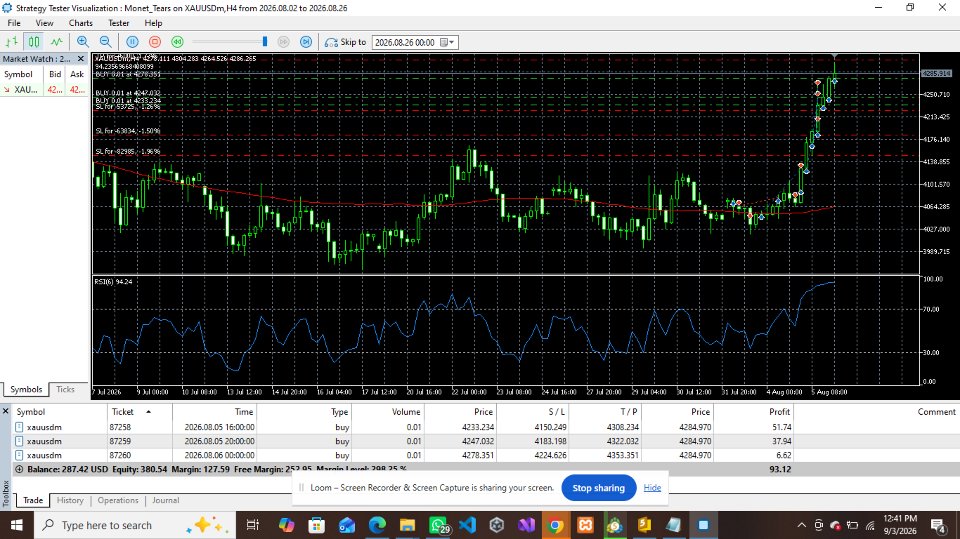Switch chart to bar chart mode
The image size is (960, 539).
tap(12, 42)
